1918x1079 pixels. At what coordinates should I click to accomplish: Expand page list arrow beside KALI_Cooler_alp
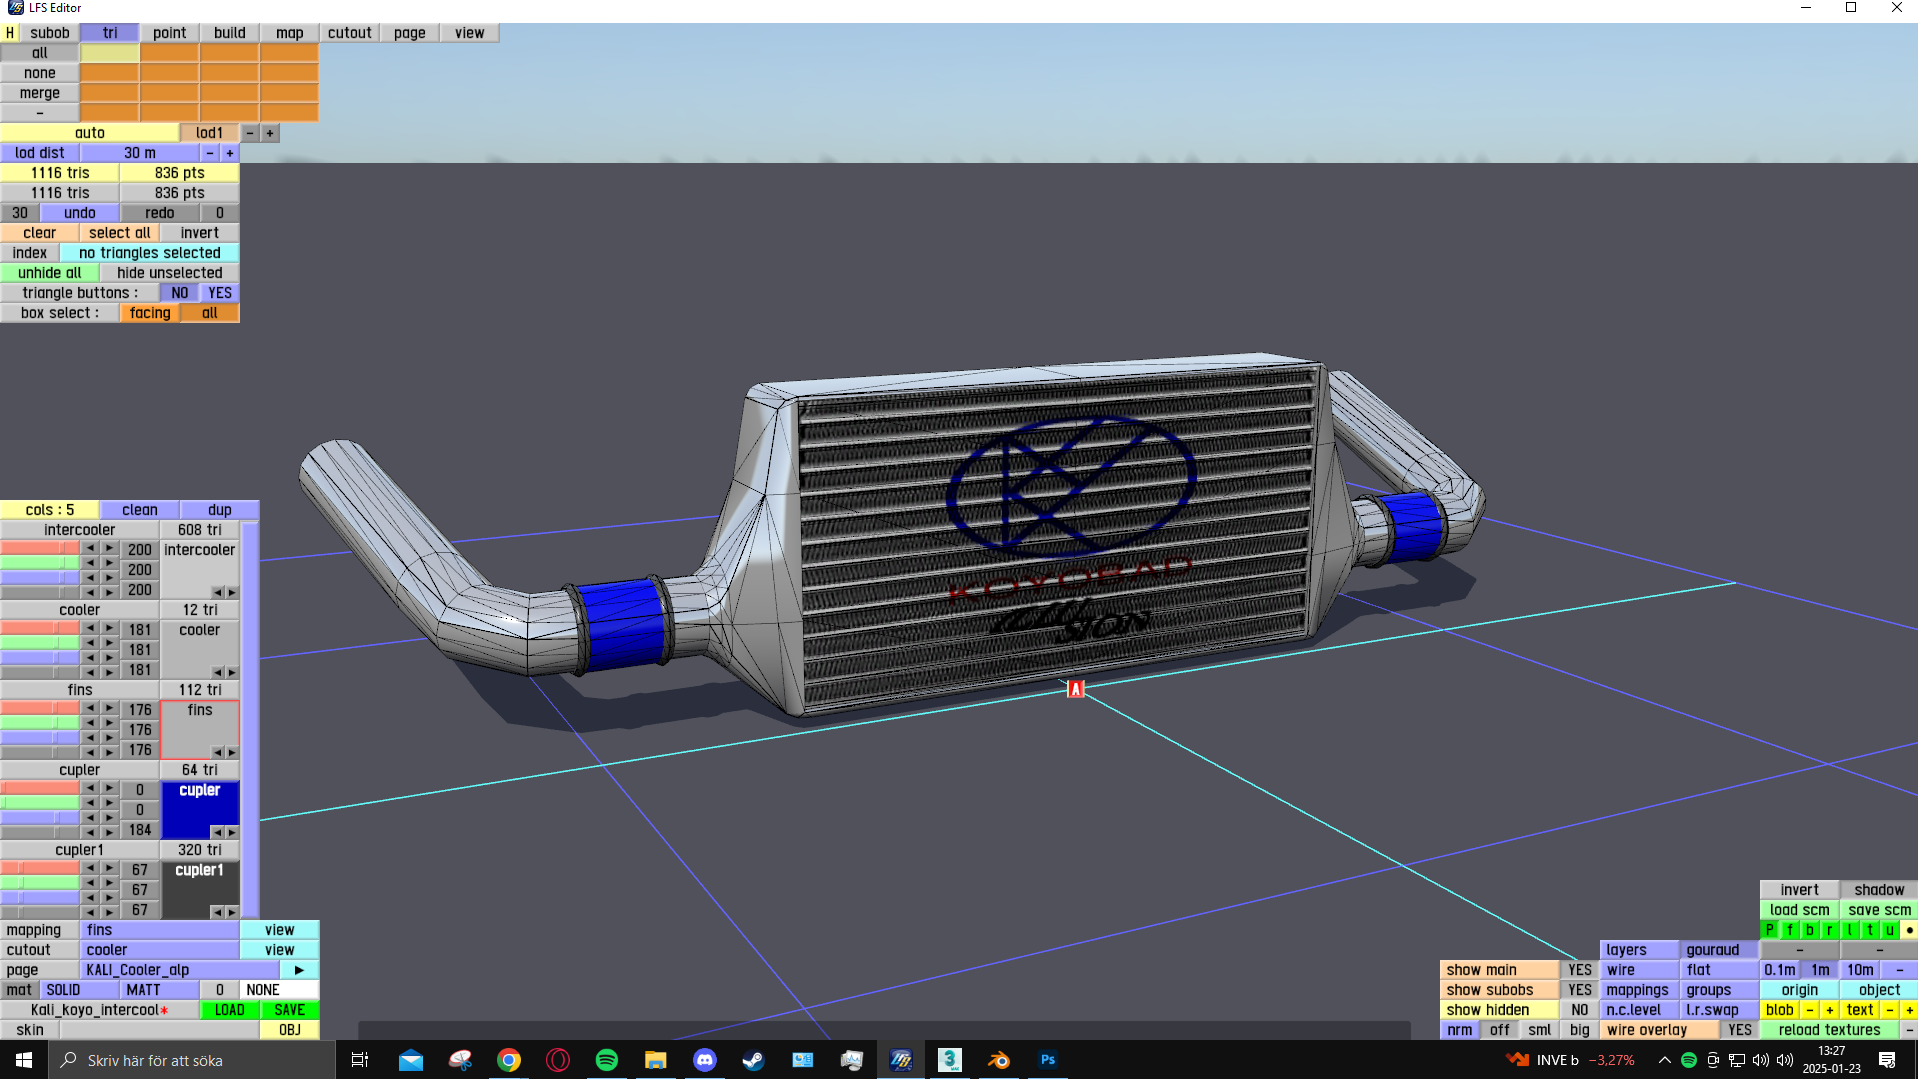299,970
